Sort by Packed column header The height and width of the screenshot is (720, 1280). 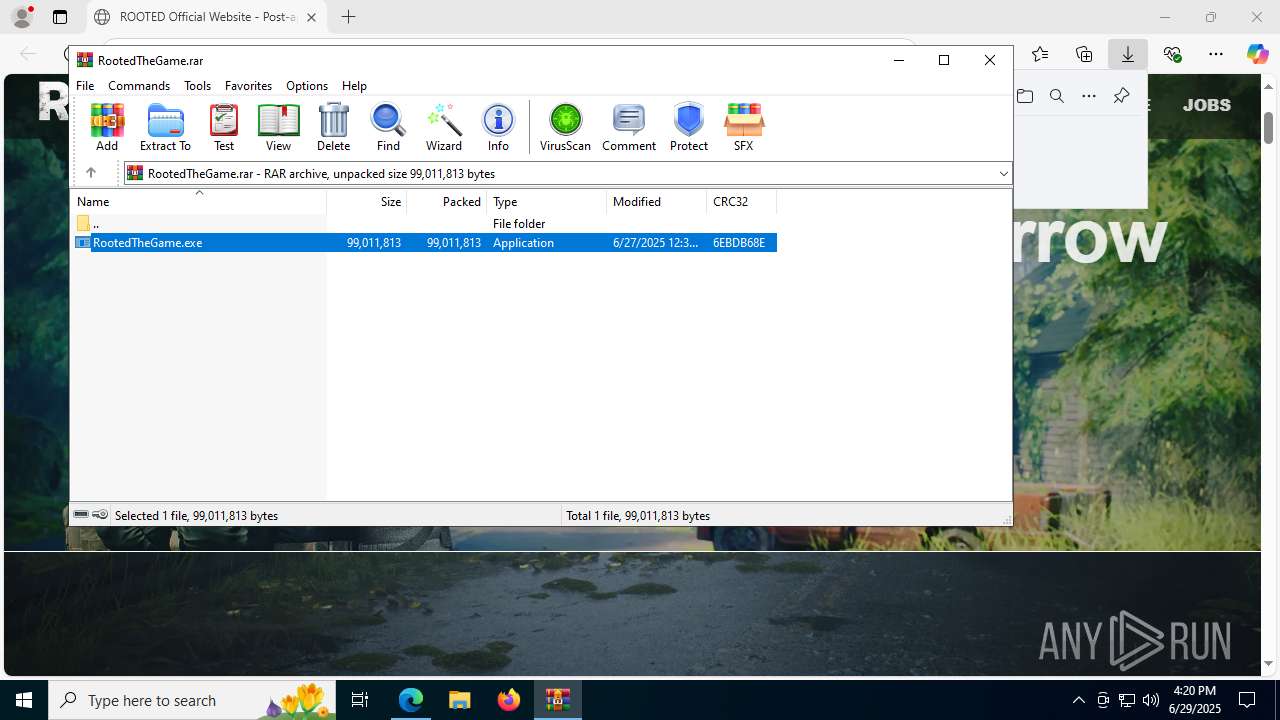(x=447, y=201)
